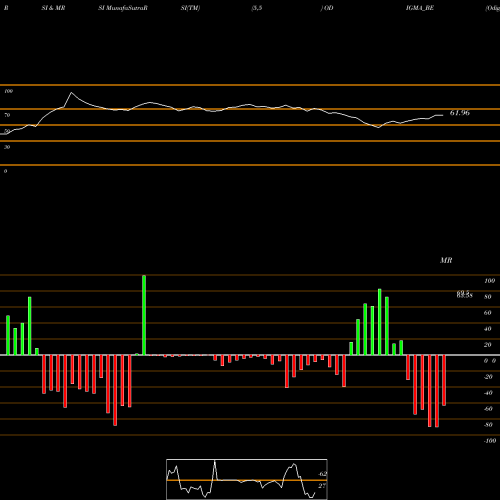Click the -40 label on MR axis
The width and height of the screenshot is (500, 500).
click(x=488, y=393)
